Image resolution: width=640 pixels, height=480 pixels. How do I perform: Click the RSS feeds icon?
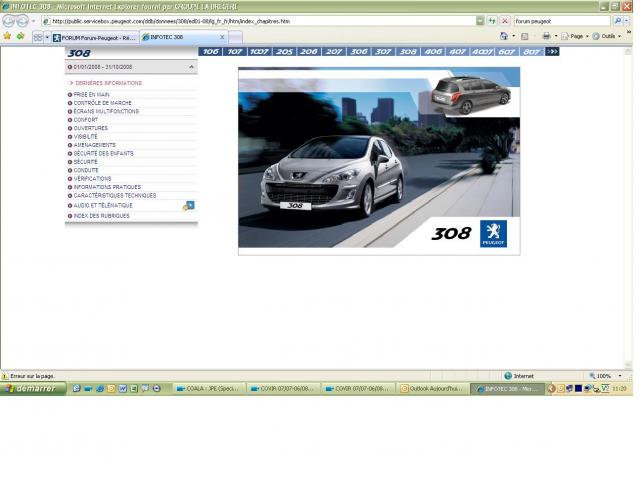(525, 37)
